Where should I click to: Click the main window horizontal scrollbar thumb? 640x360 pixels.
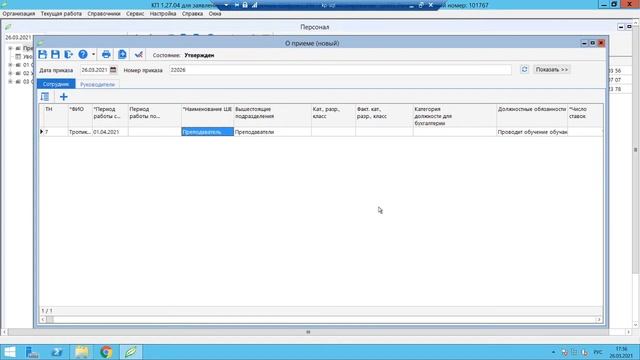coord(308,332)
